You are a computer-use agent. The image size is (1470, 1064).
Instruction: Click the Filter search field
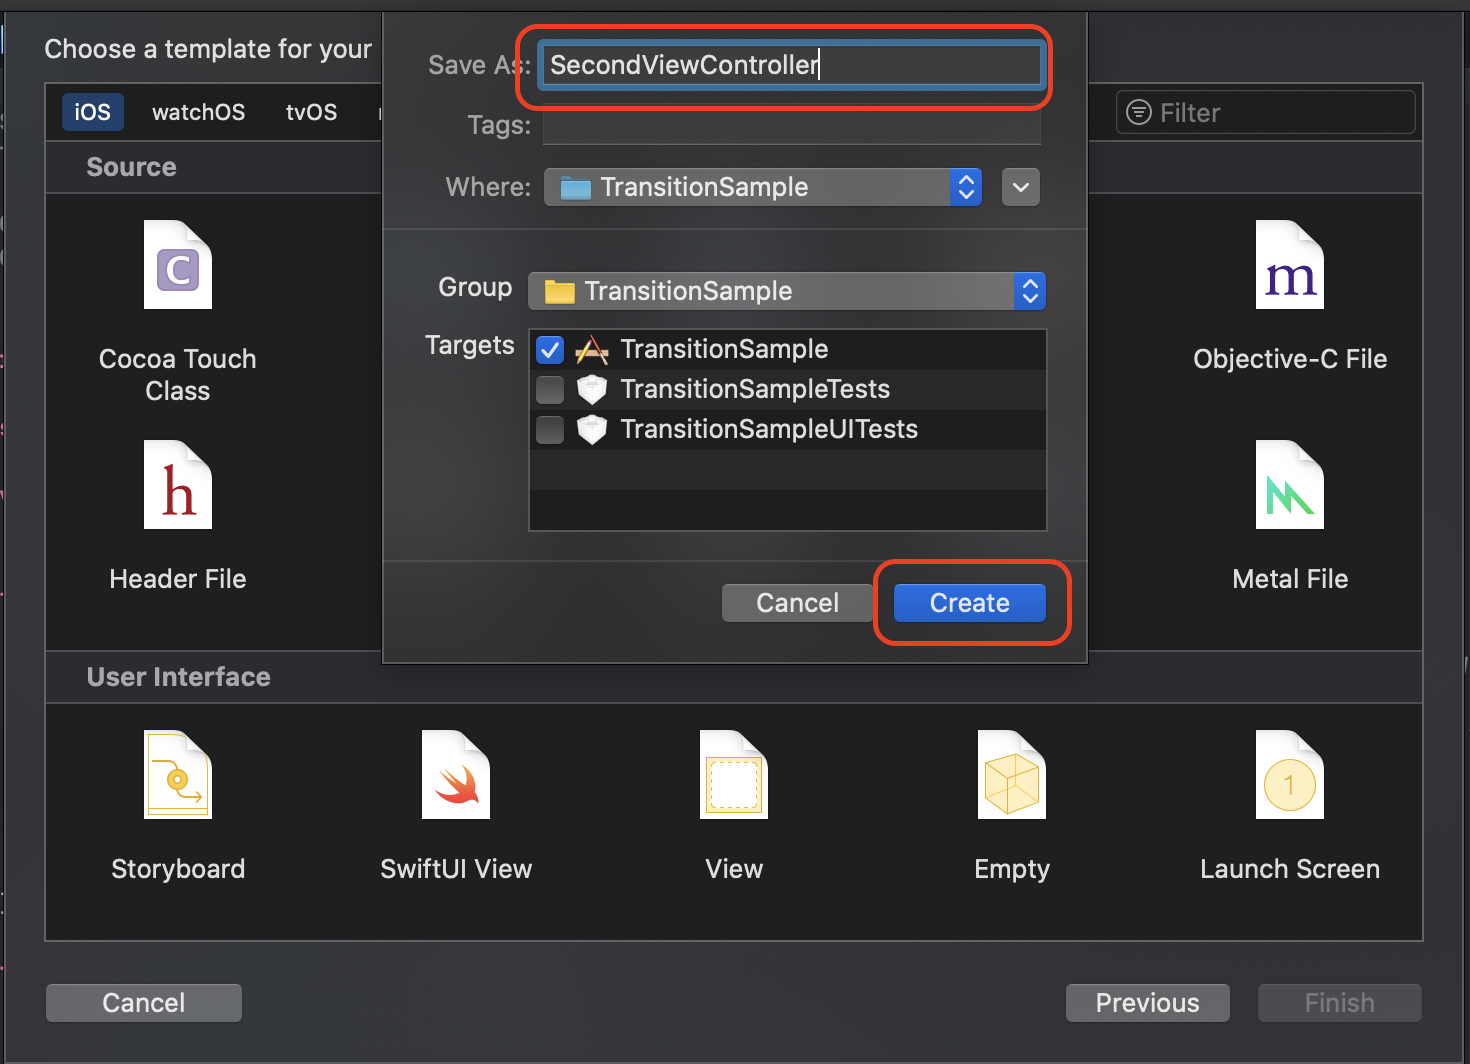pos(1266,112)
